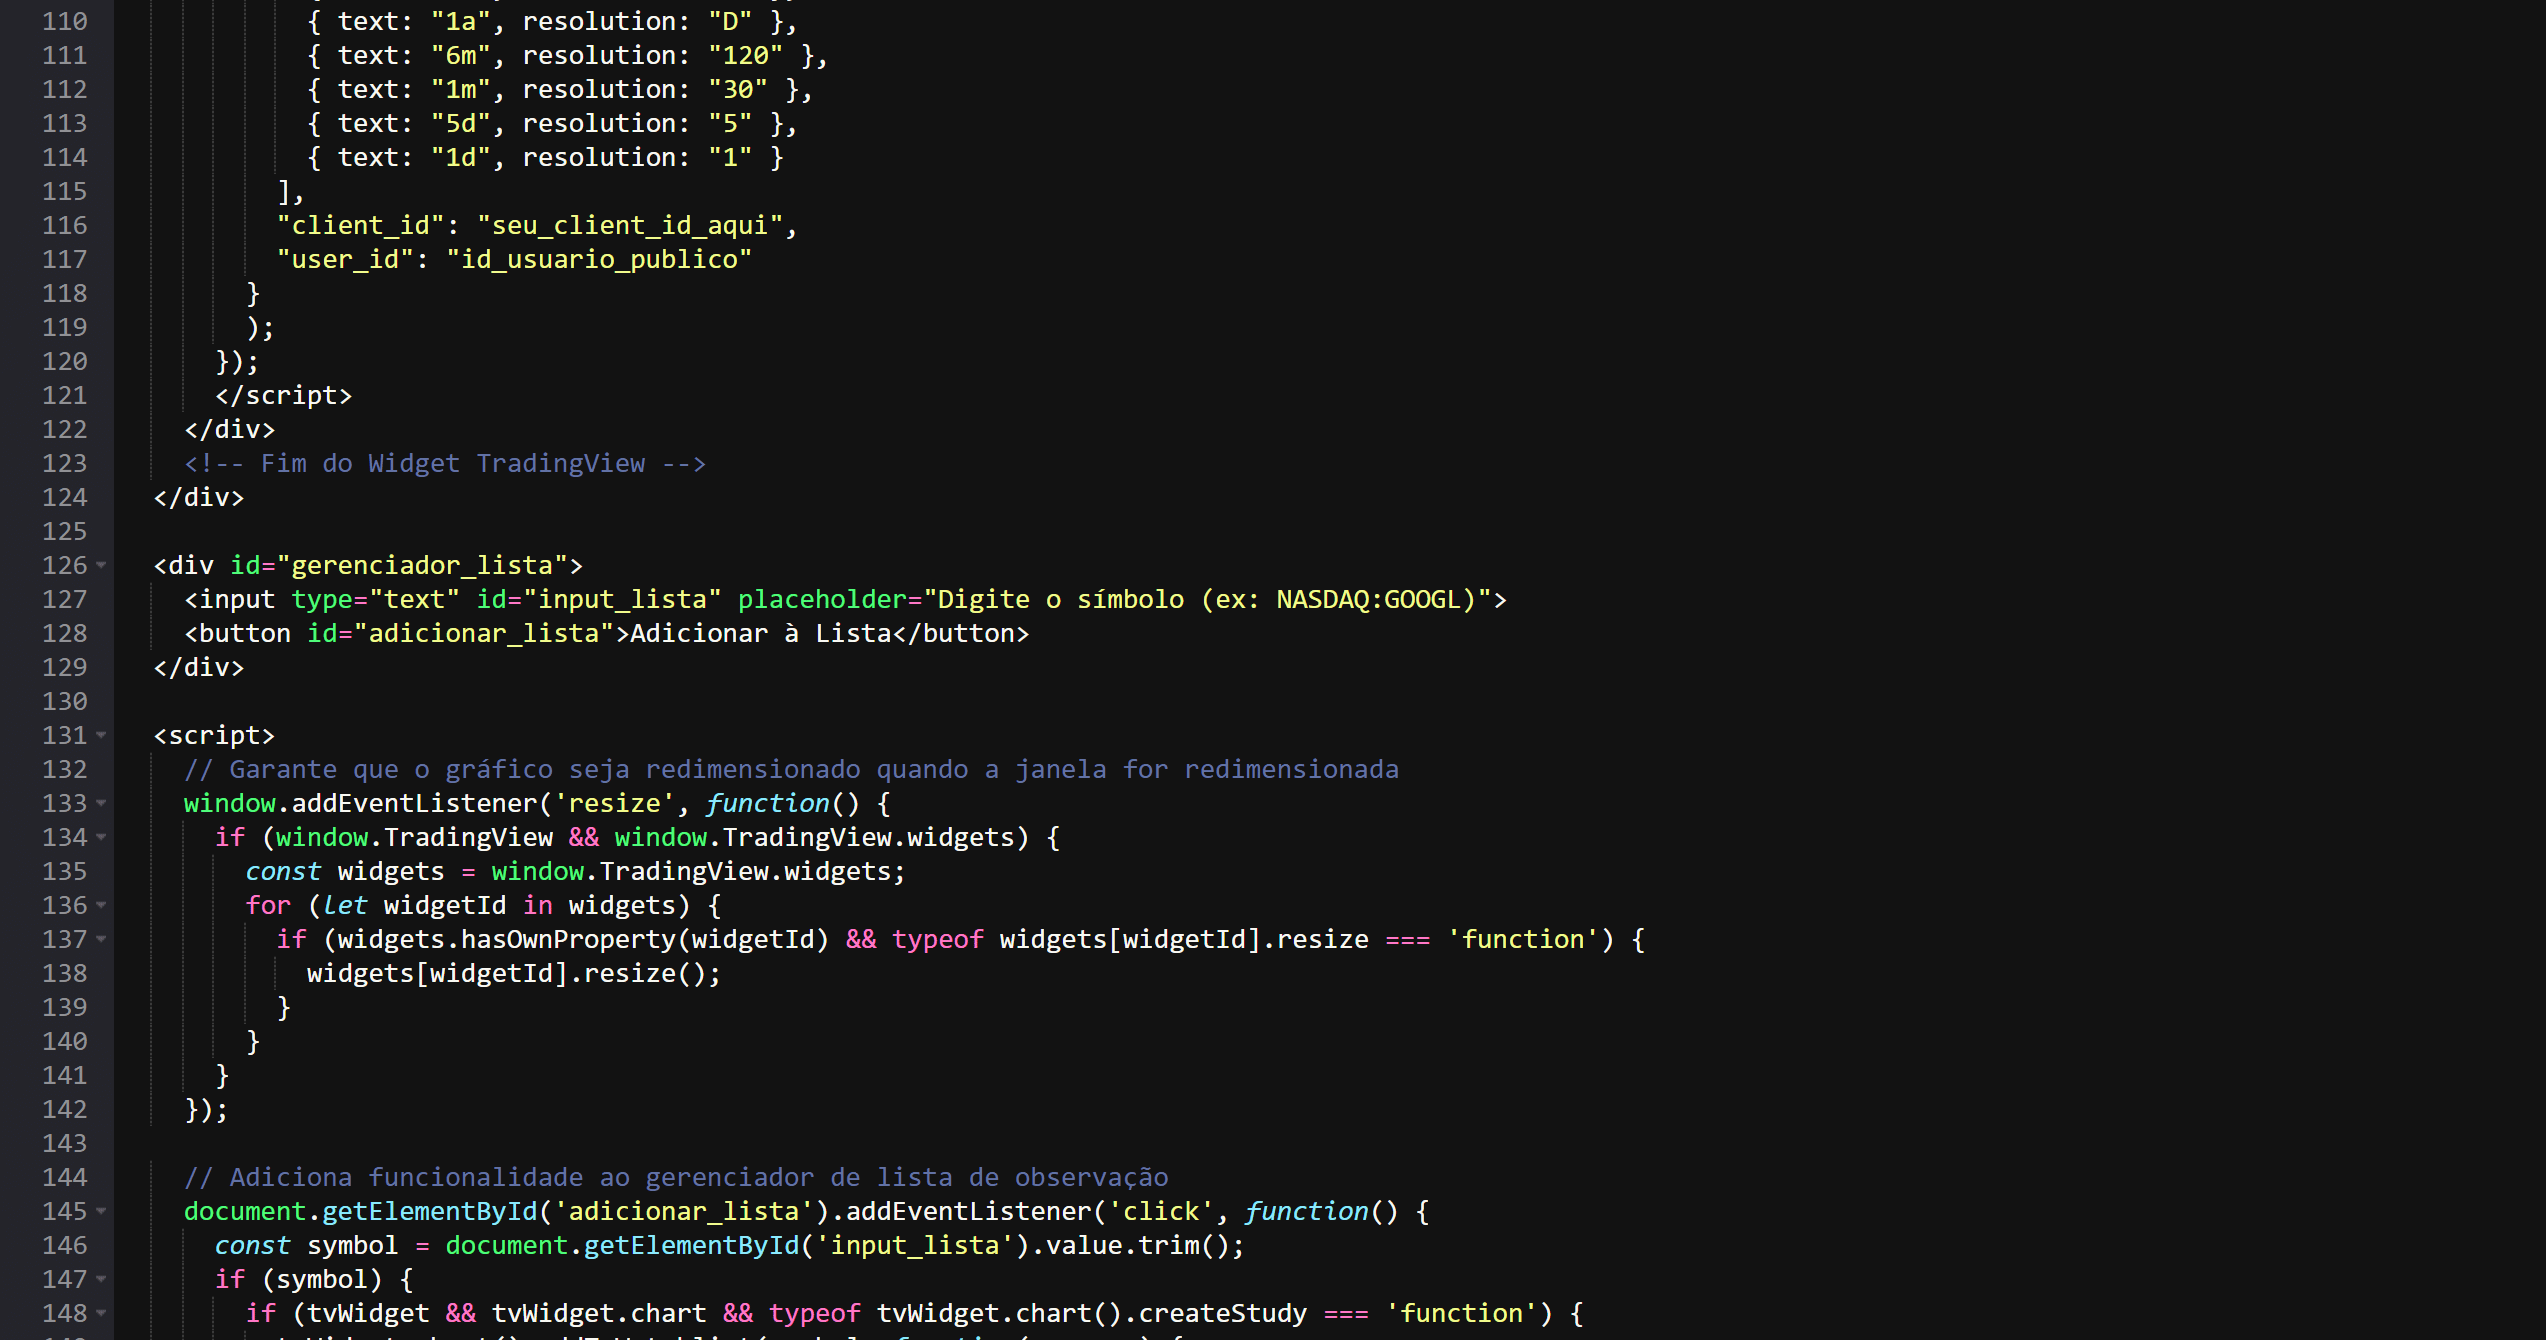Click the "30" resolution value on line 112

click(x=738, y=90)
